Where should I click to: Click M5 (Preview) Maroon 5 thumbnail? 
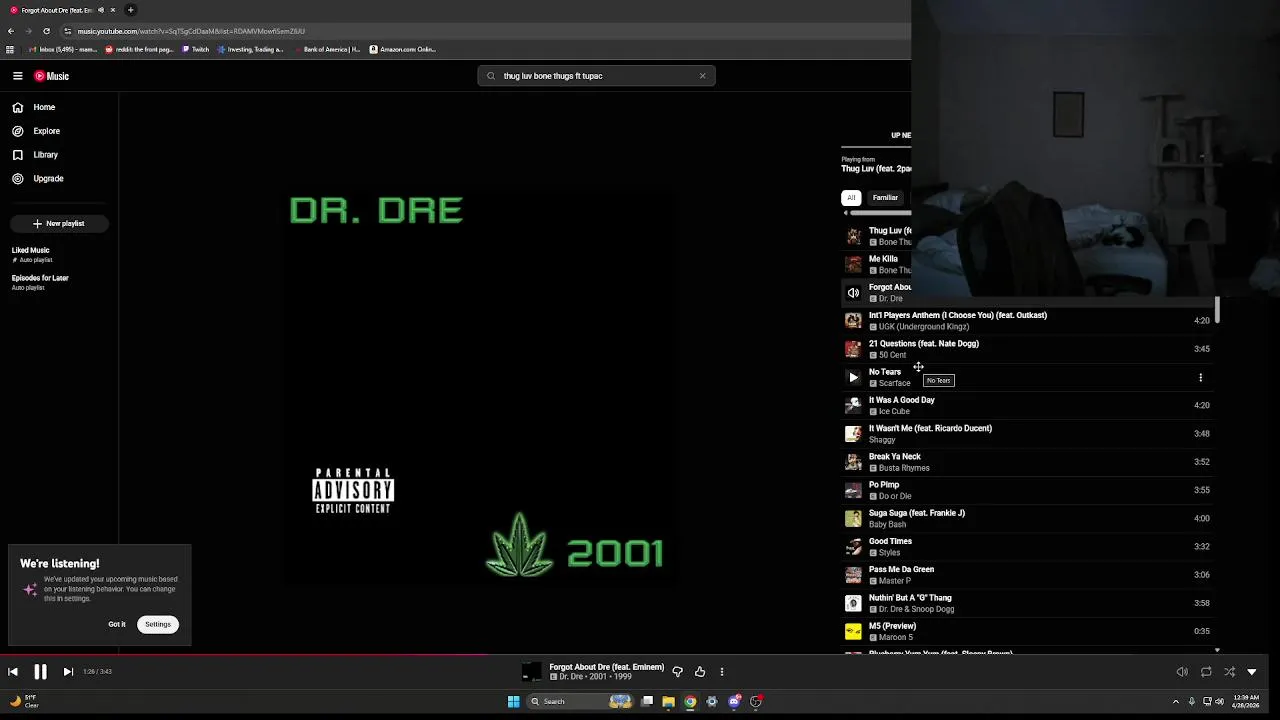click(x=853, y=631)
